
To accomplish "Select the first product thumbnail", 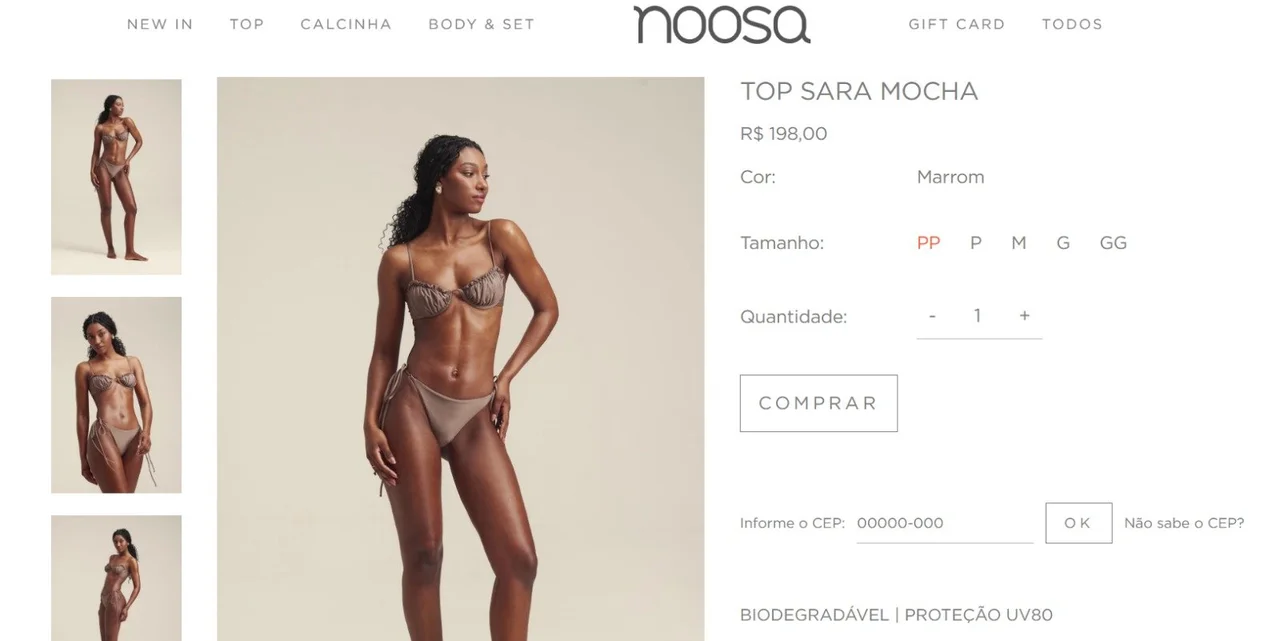I will pyautogui.click(x=116, y=177).
